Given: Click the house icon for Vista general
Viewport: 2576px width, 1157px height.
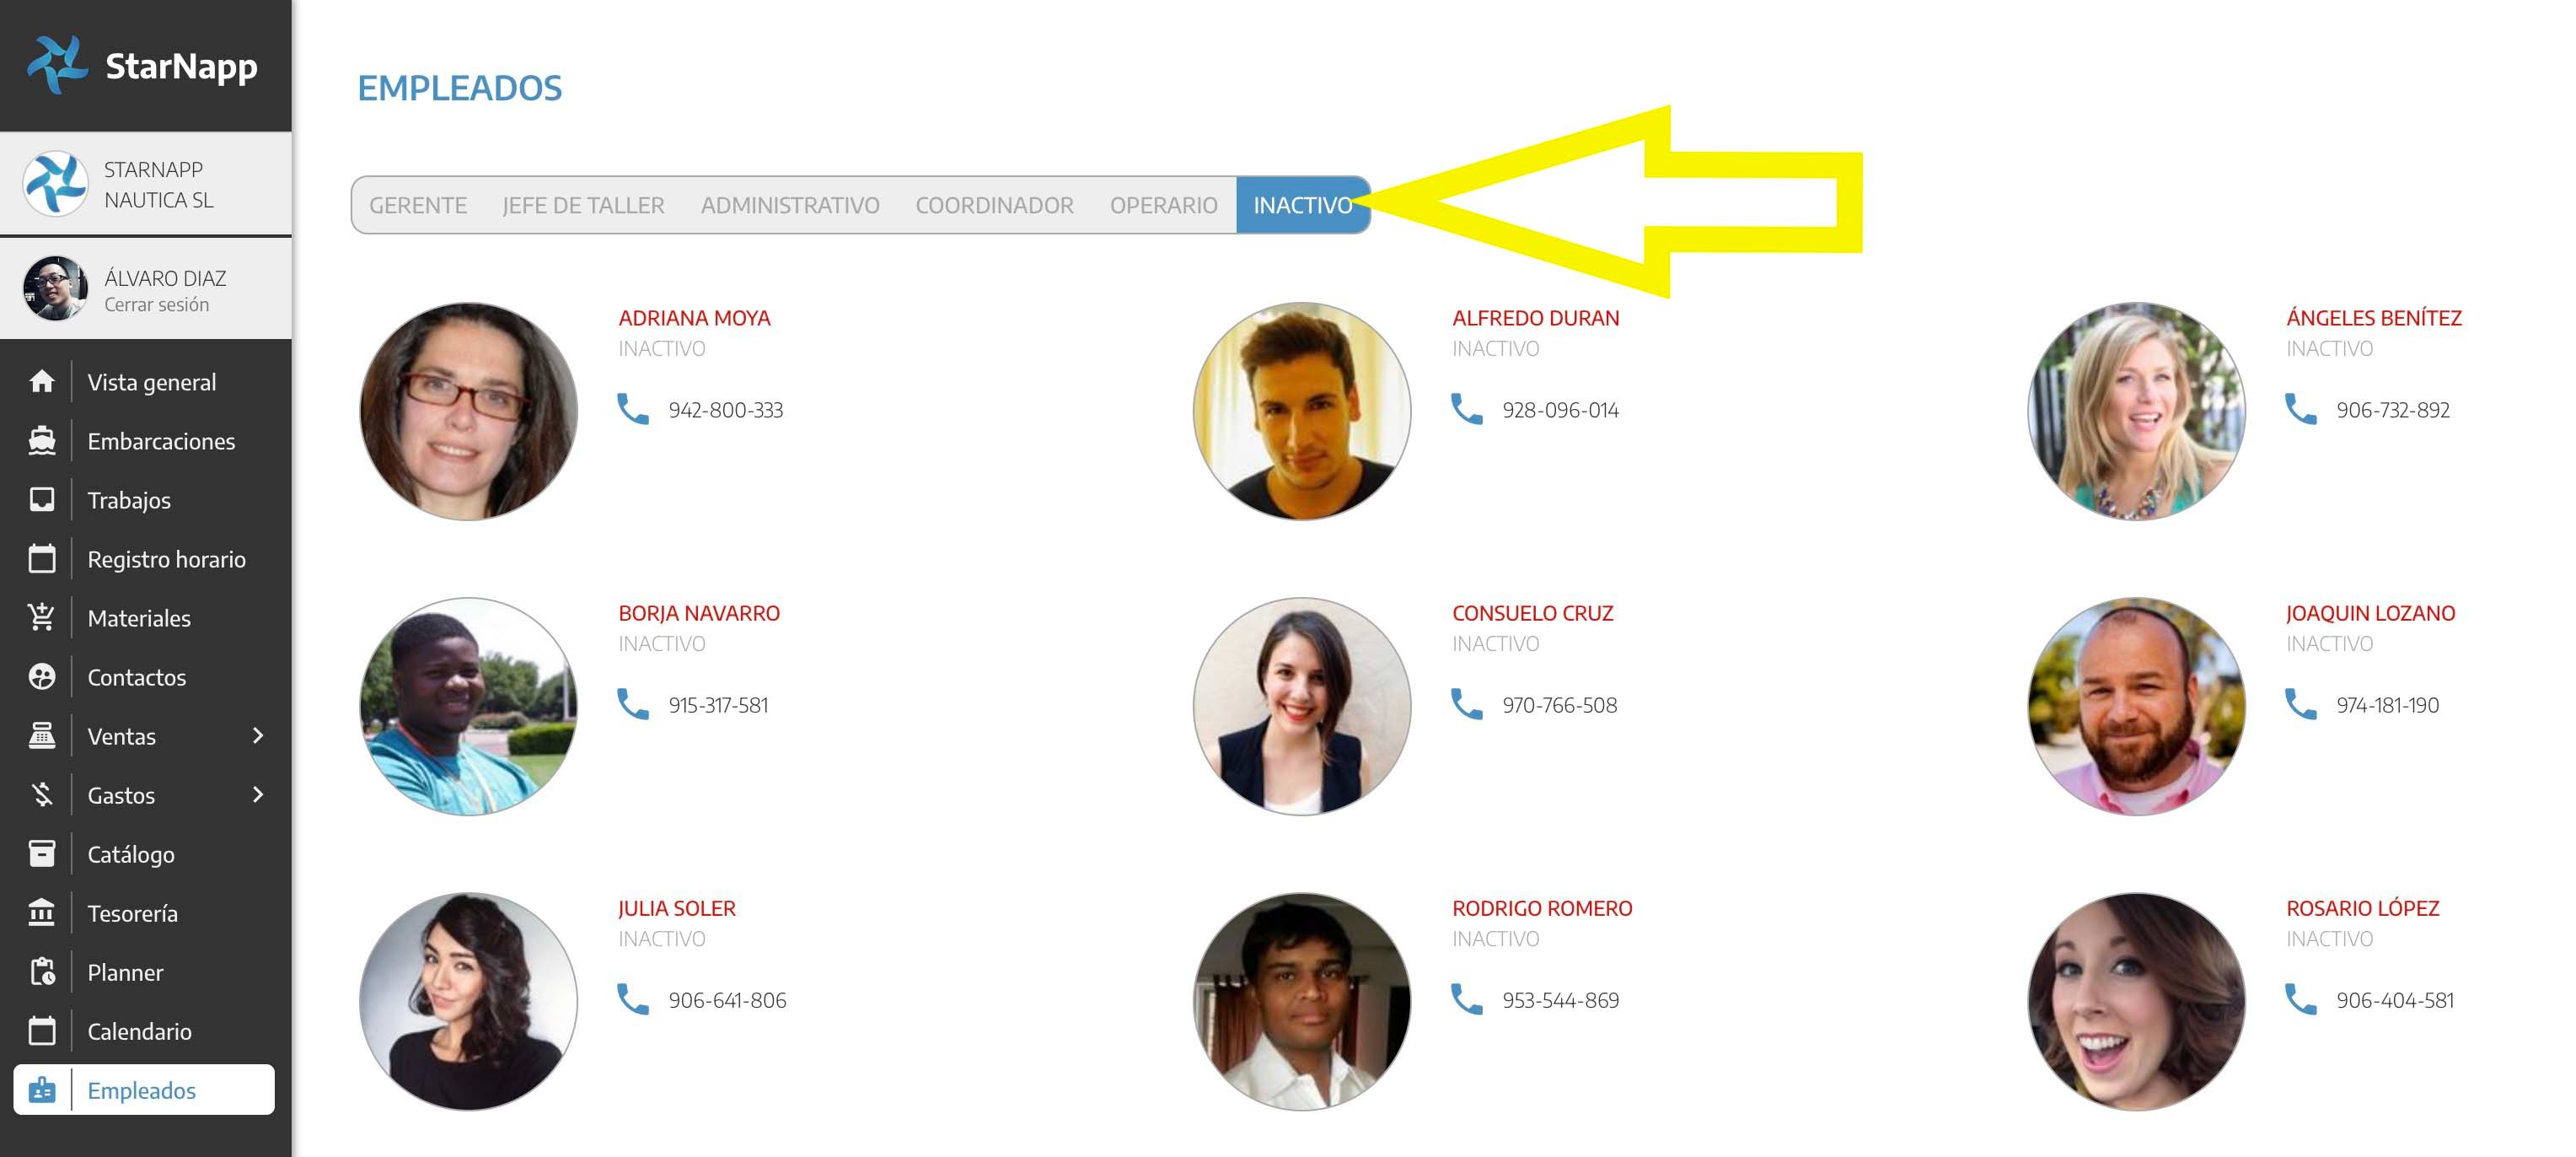Looking at the screenshot, I should (x=42, y=382).
